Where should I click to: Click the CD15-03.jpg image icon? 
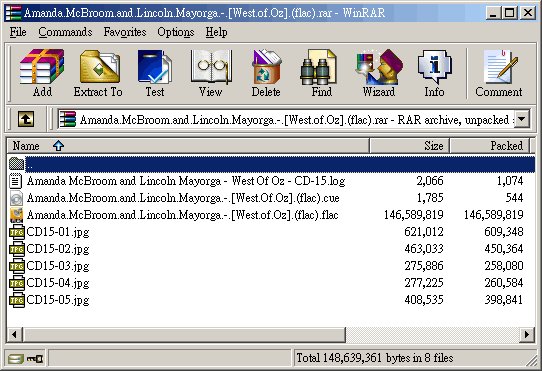[17, 266]
